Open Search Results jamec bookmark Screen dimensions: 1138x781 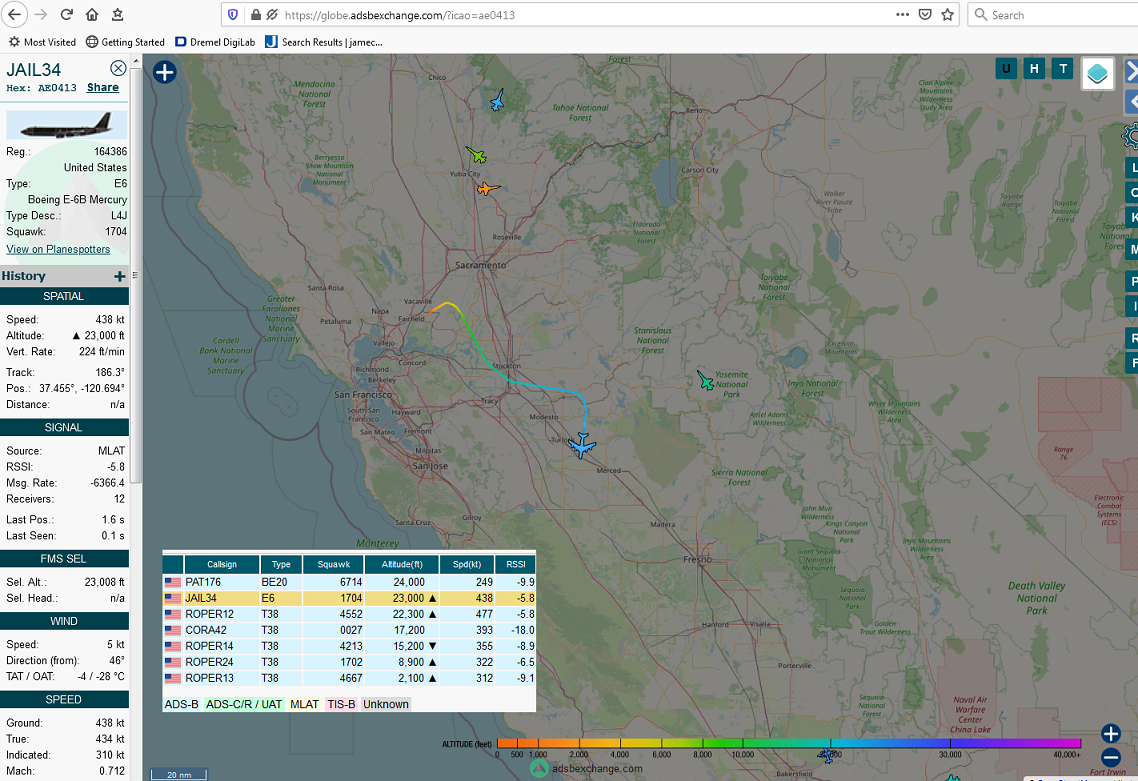click(x=324, y=42)
